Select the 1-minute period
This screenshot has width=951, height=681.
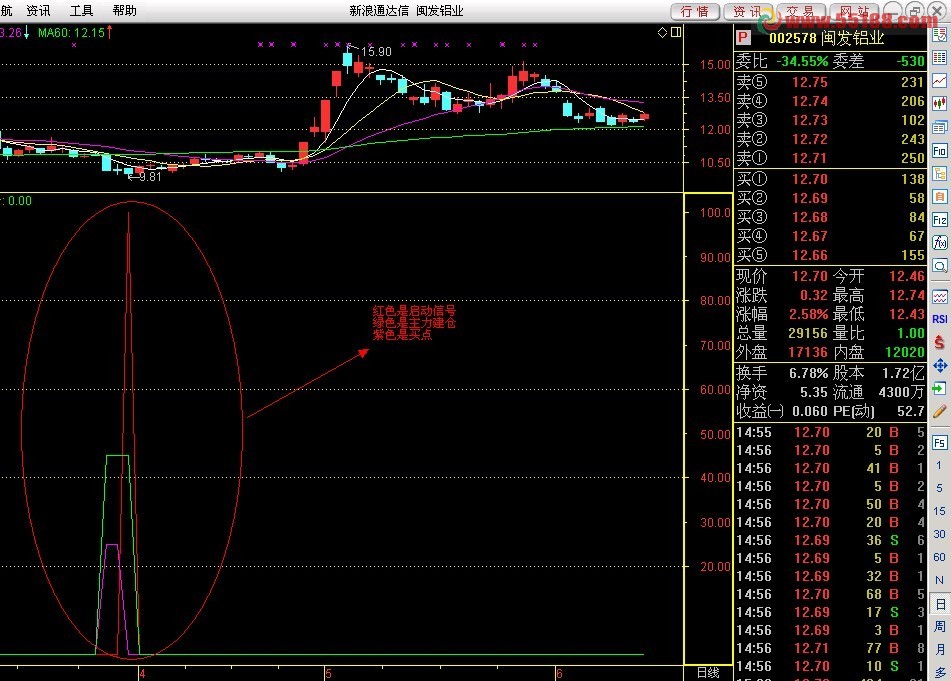click(x=939, y=465)
